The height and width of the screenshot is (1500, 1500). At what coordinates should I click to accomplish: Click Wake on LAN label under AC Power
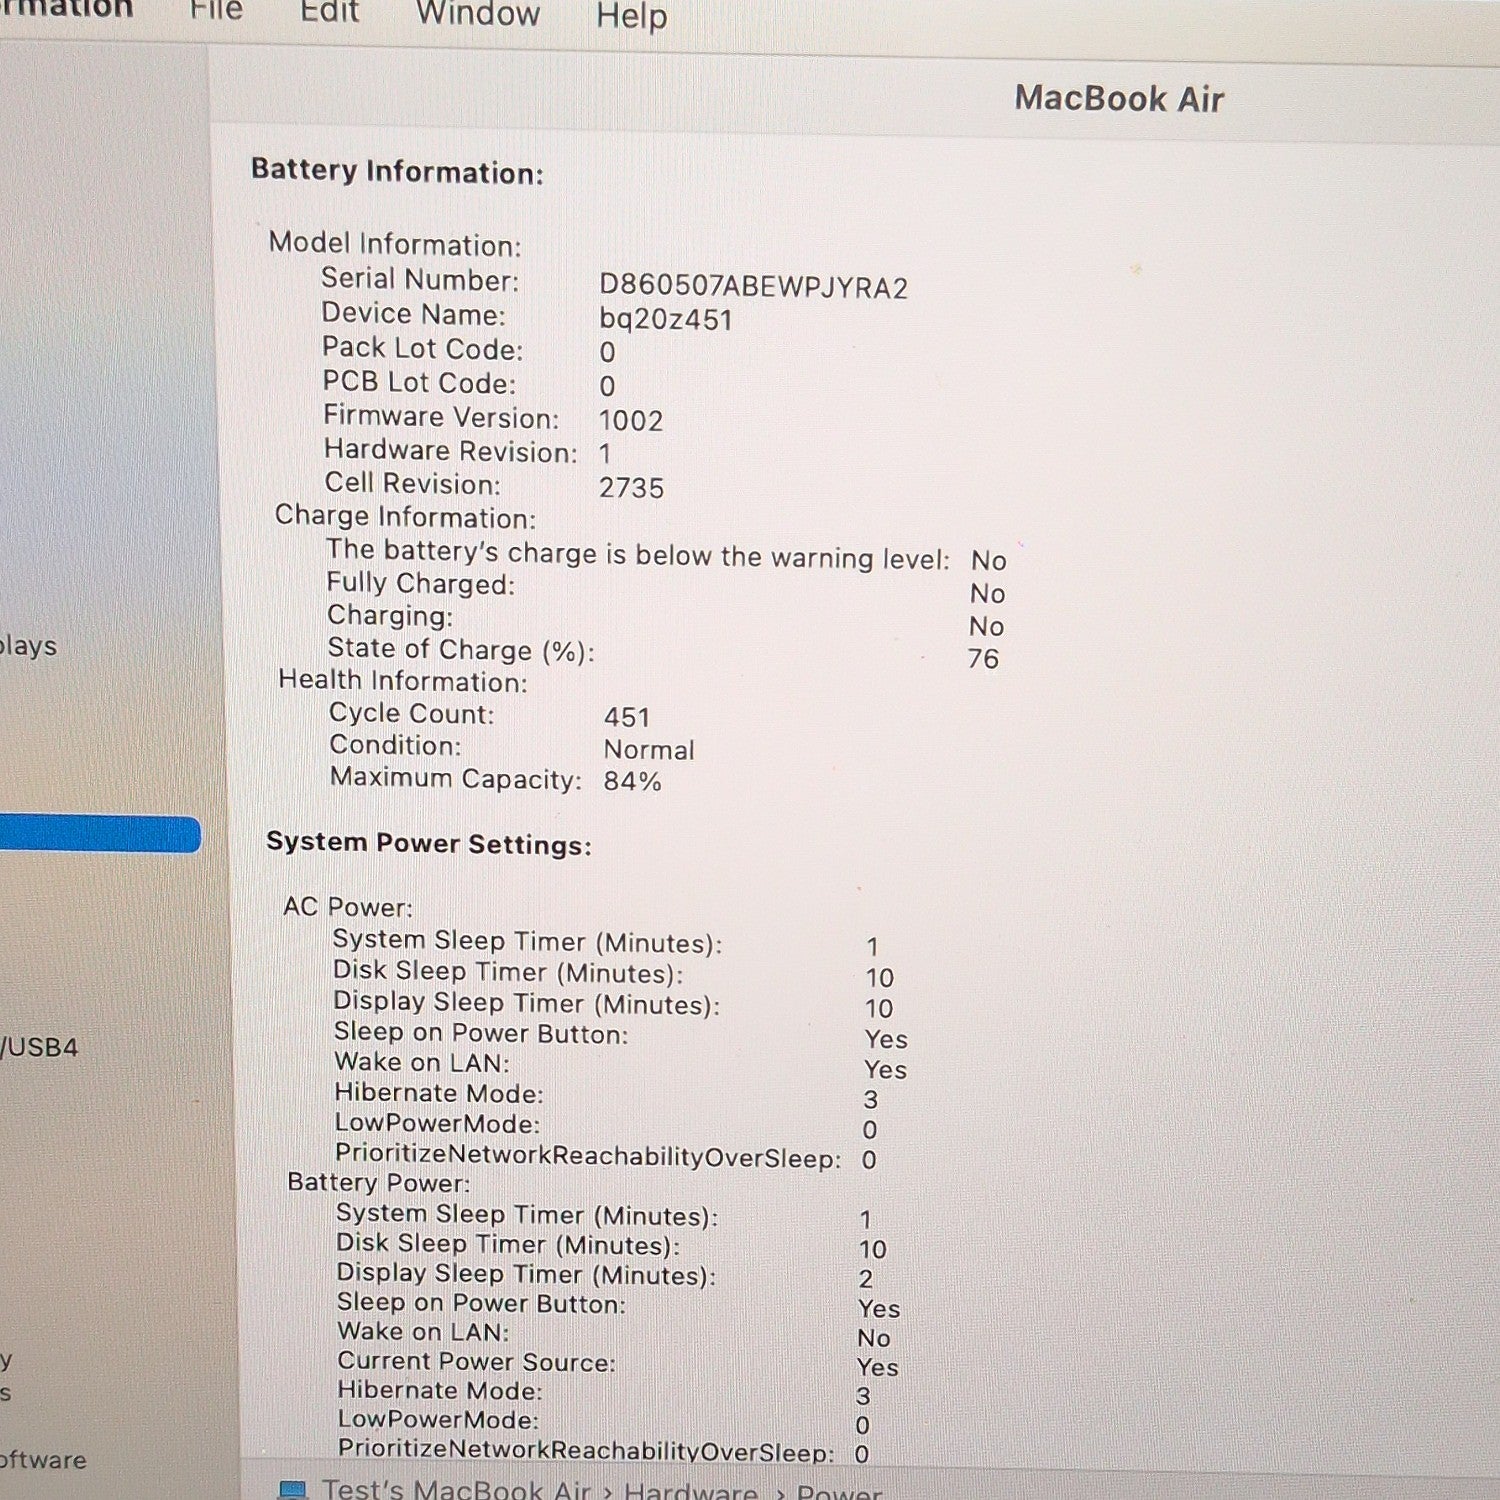click(422, 1062)
